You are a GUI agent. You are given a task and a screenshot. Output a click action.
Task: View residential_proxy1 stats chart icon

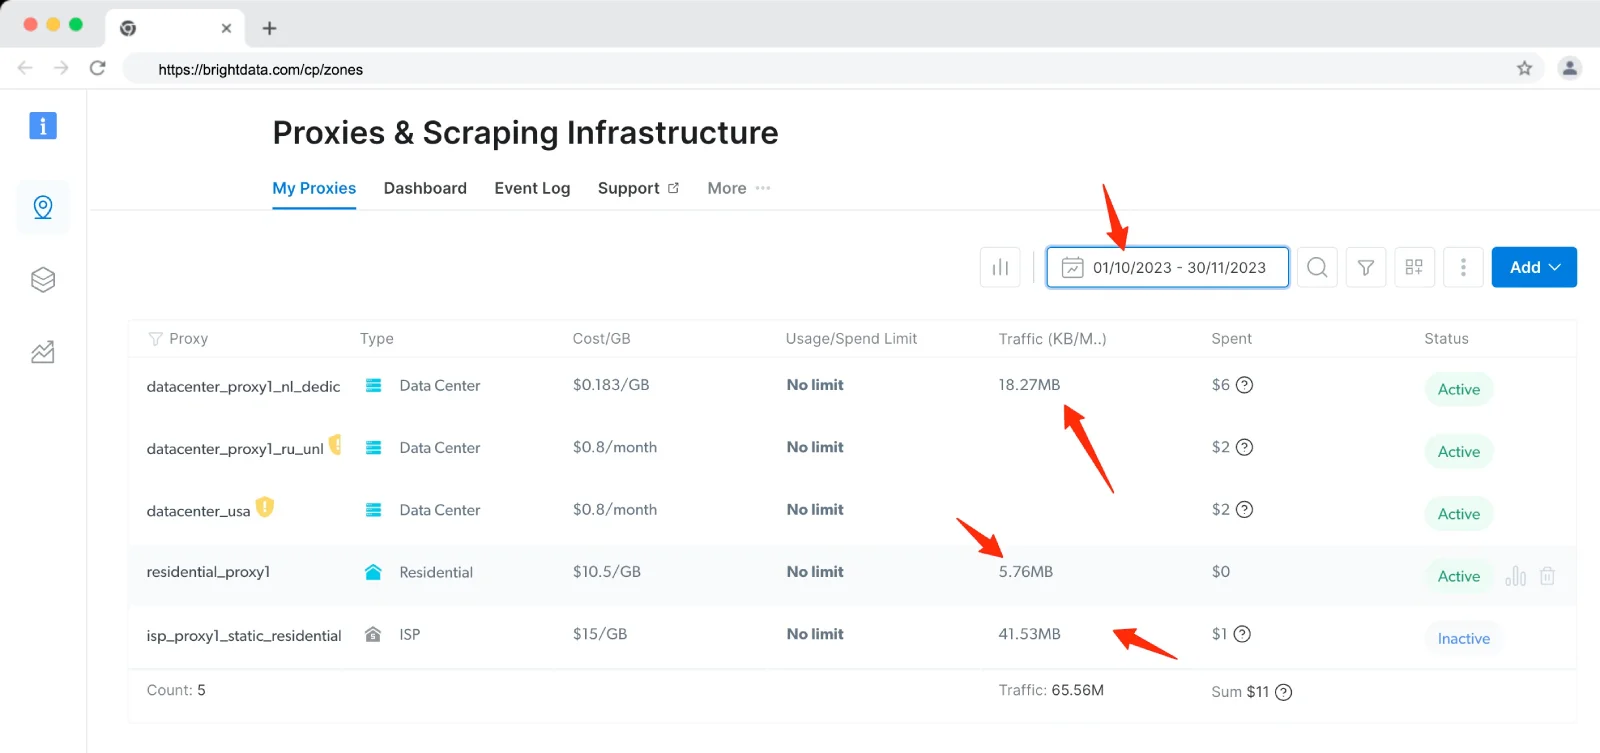pos(1515,576)
